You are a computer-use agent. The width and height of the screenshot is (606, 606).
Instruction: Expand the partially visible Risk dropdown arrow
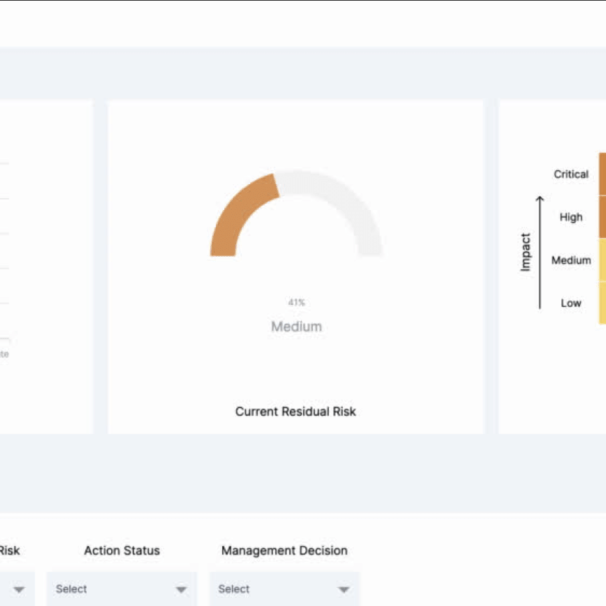pos(19,589)
